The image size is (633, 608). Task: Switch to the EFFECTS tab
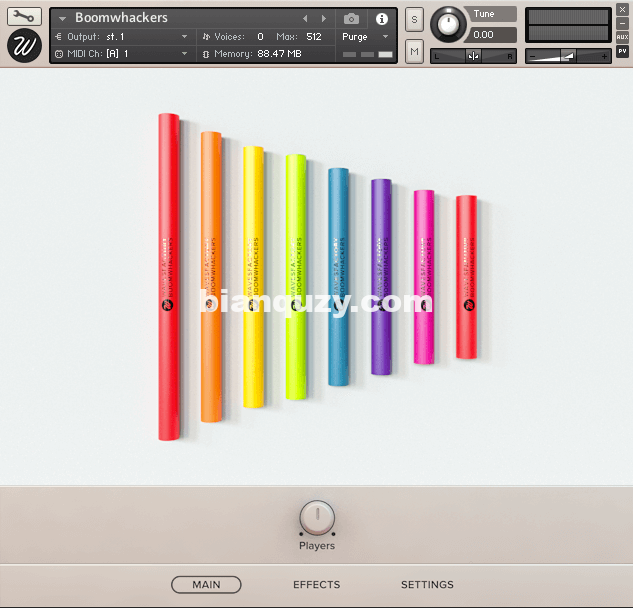(316, 585)
